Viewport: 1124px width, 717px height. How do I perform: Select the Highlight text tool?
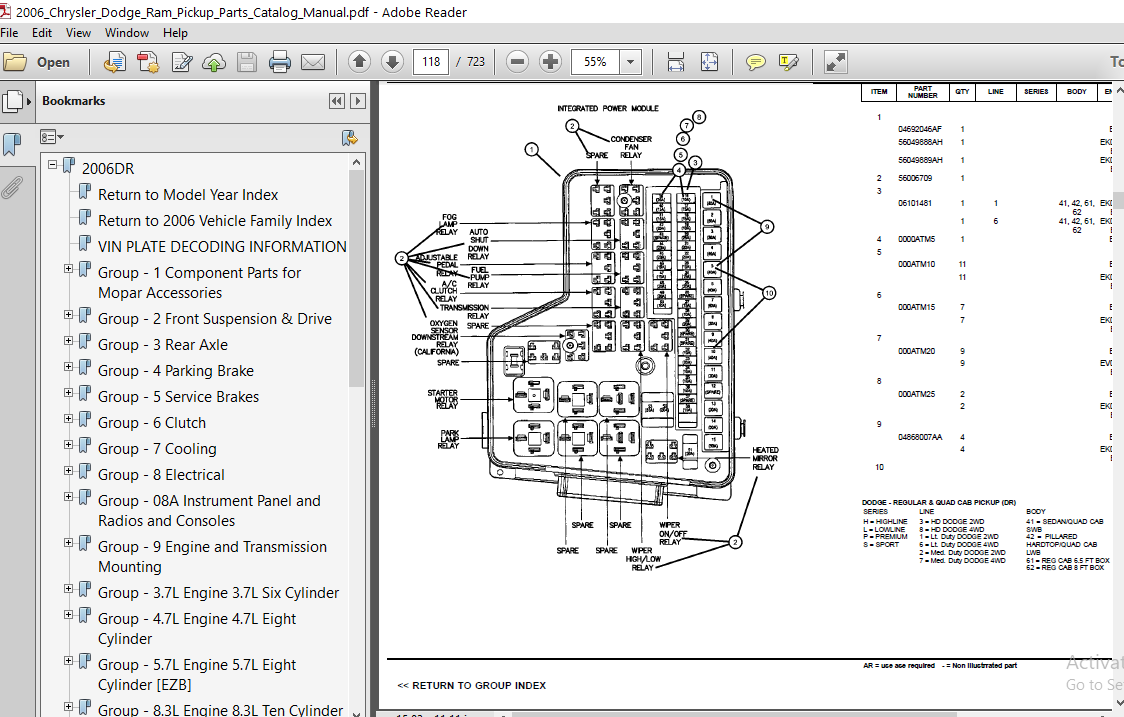coord(788,62)
